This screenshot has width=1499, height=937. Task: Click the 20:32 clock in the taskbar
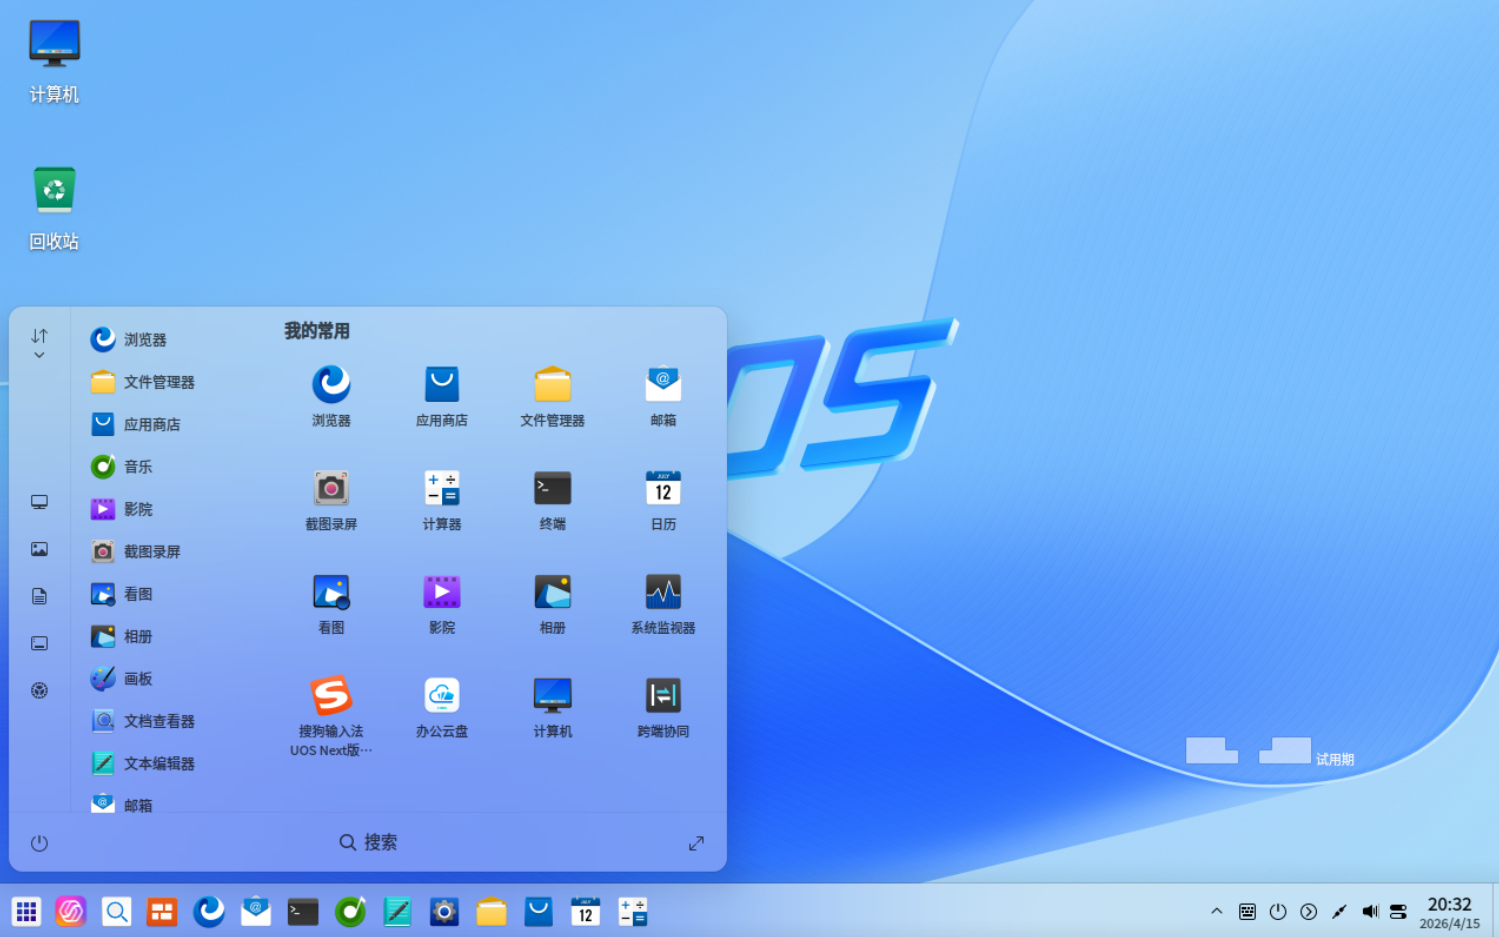pos(1449,912)
